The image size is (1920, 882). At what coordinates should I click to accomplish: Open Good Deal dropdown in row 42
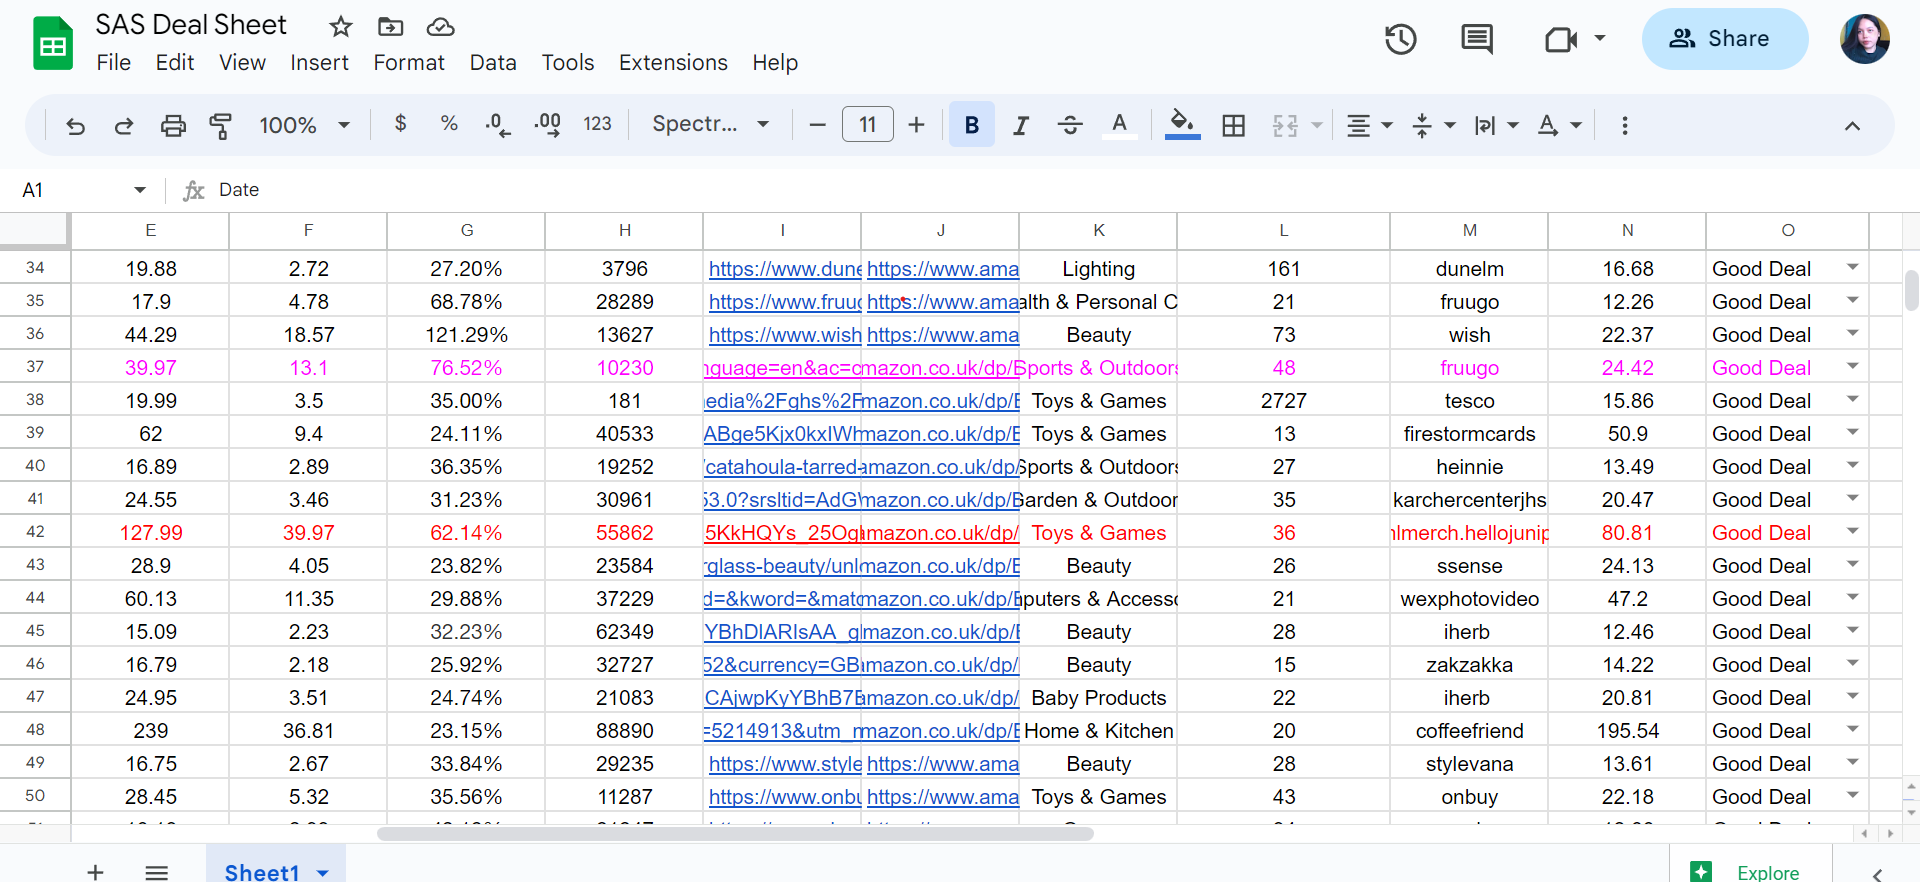1852,531
